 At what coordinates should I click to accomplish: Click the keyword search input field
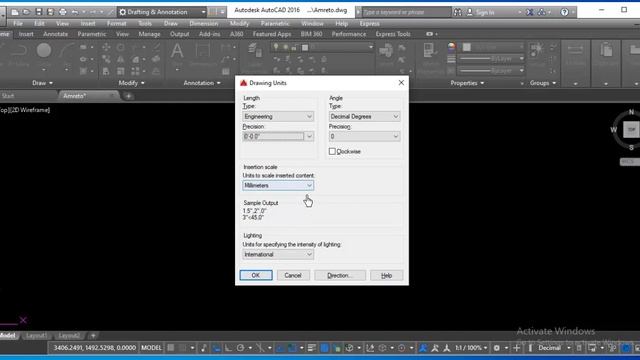coord(407,12)
